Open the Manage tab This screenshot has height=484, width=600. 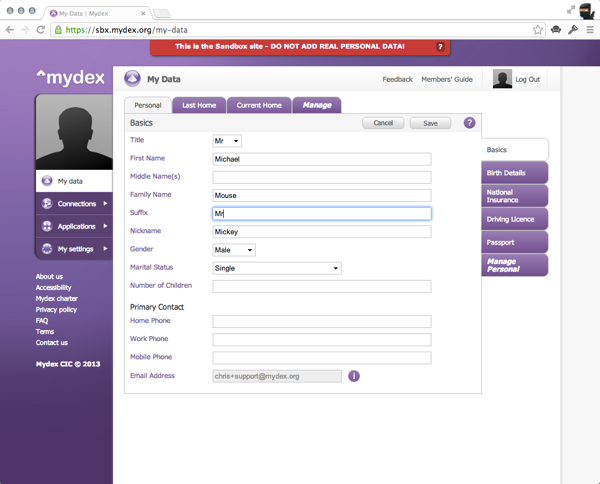click(x=317, y=105)
